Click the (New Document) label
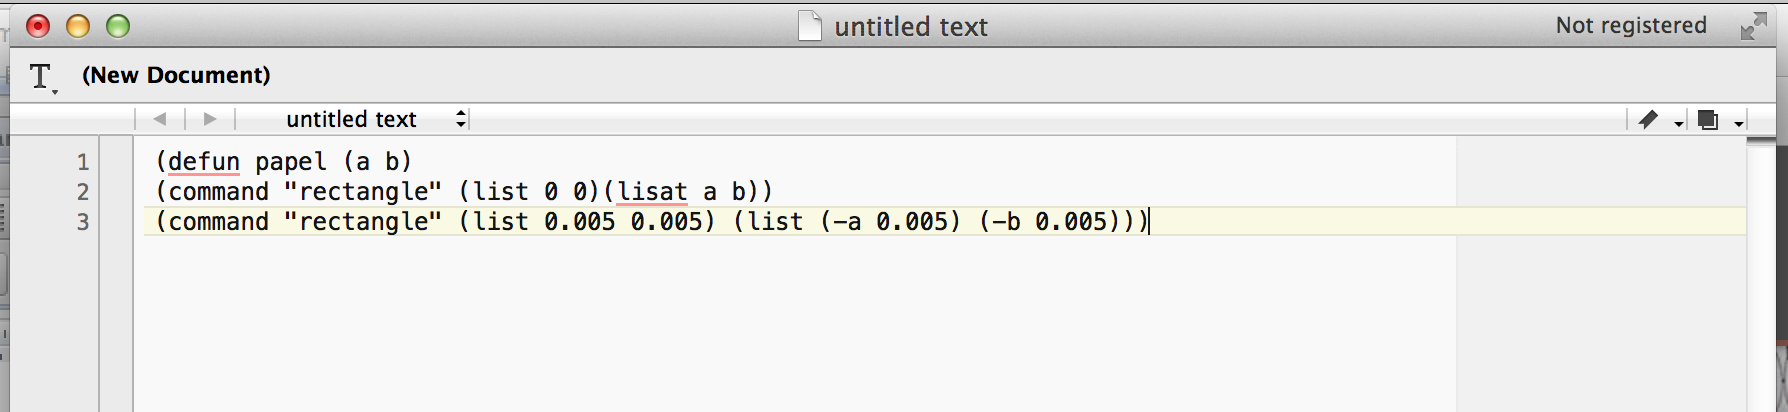Image resolution: width=1788 pixels, height=412 pixels. click(176, 75)
